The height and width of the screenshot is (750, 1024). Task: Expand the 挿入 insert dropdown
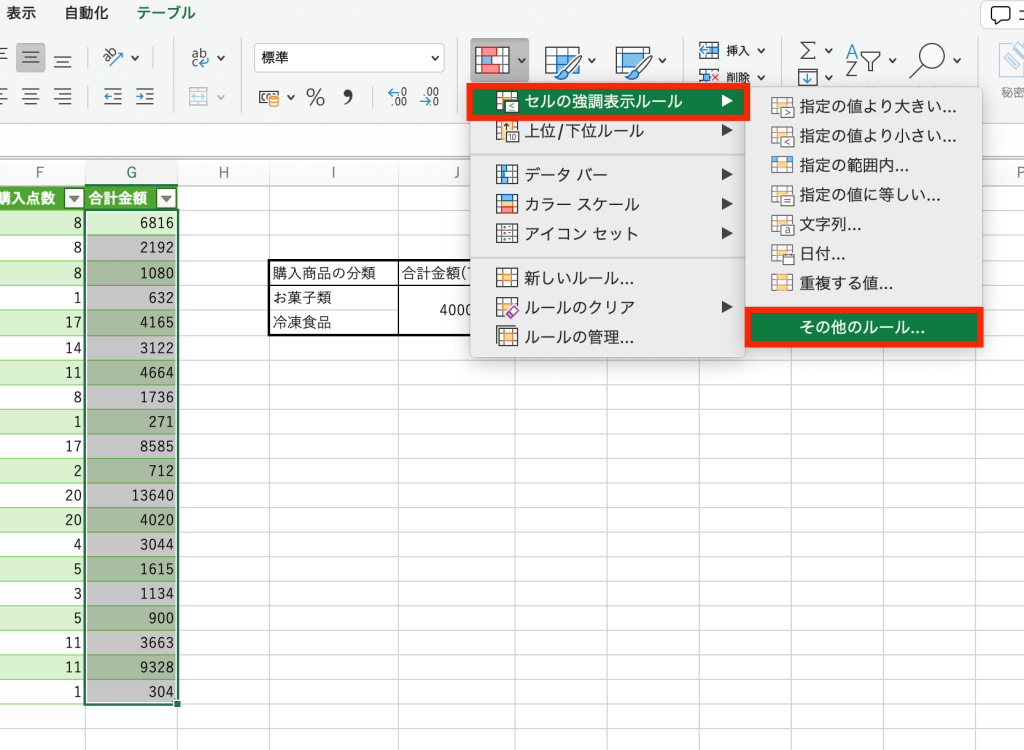pyautogui.click(x=761, y=50)
